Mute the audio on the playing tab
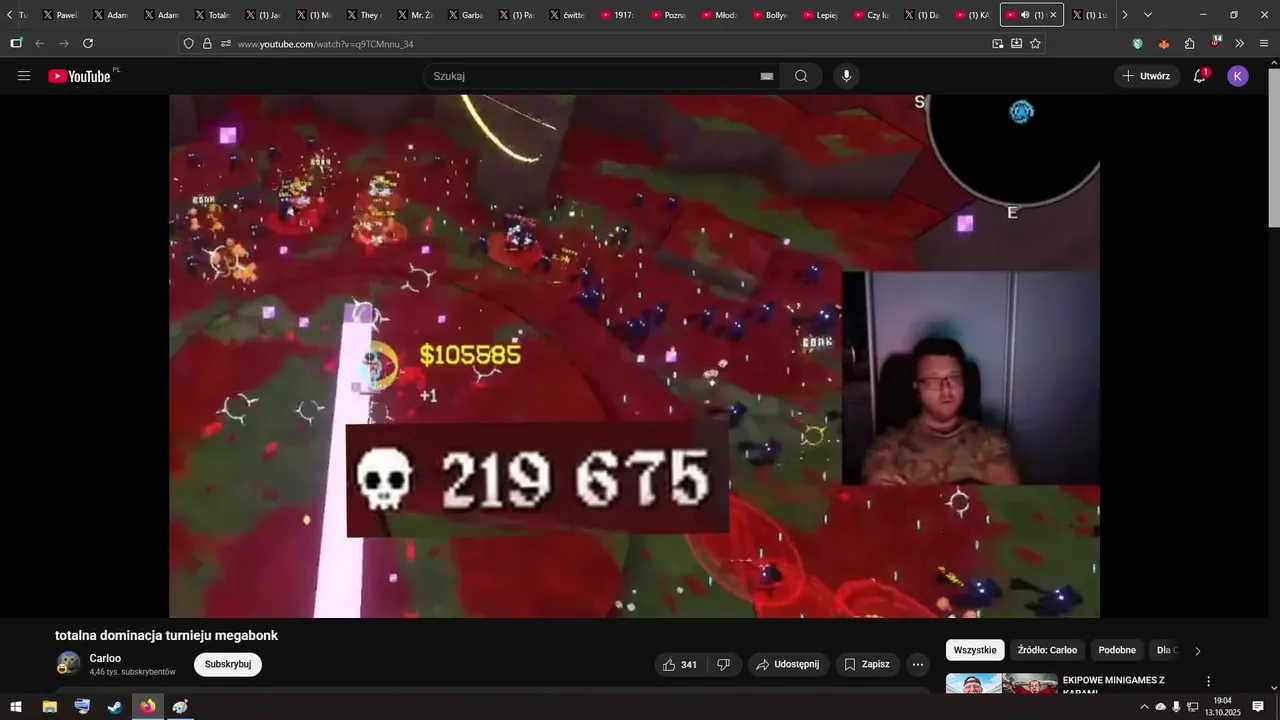This screenshot has height=720, width=1280. click(1025, 15)
